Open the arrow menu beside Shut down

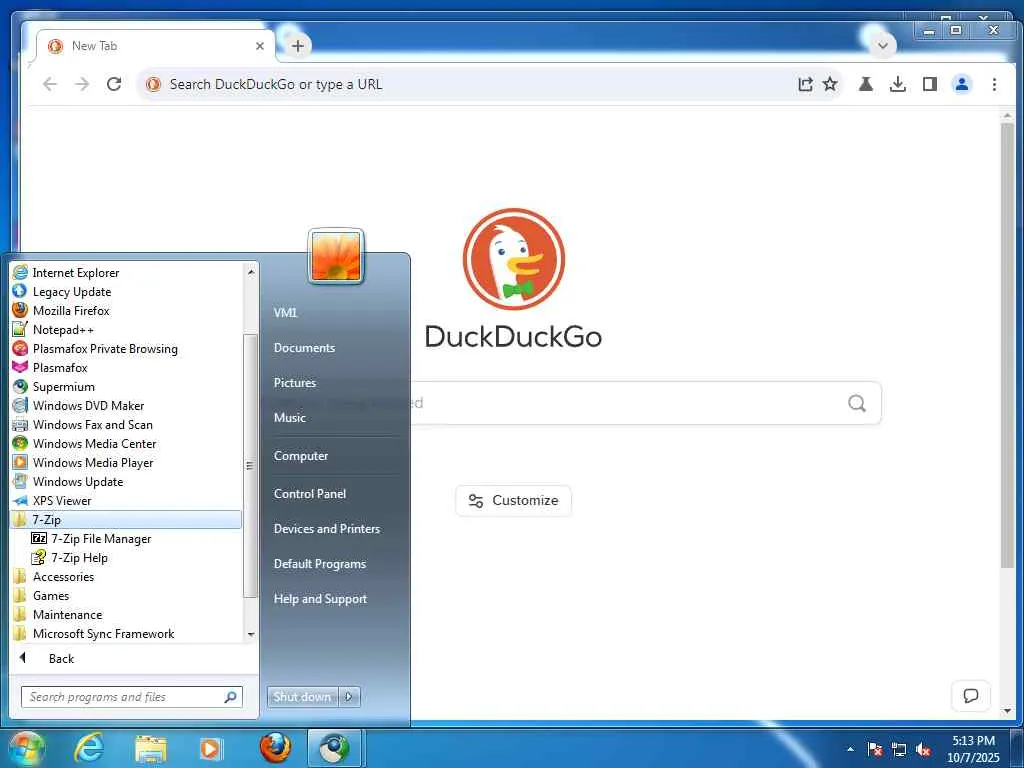(x=349, y=697)
